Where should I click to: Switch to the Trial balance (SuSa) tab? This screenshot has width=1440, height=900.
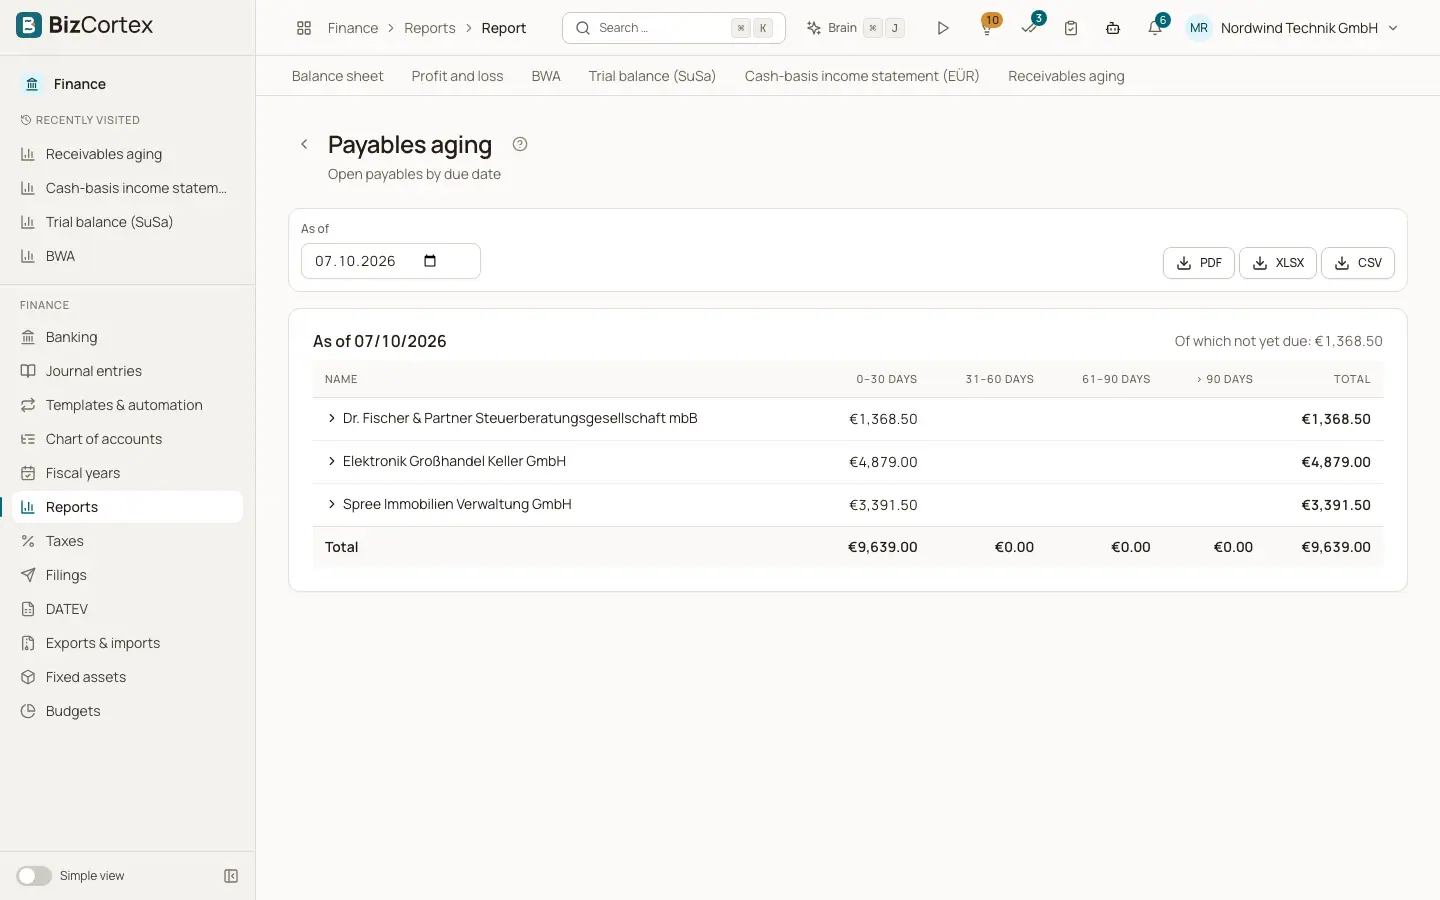click(652, 76)
